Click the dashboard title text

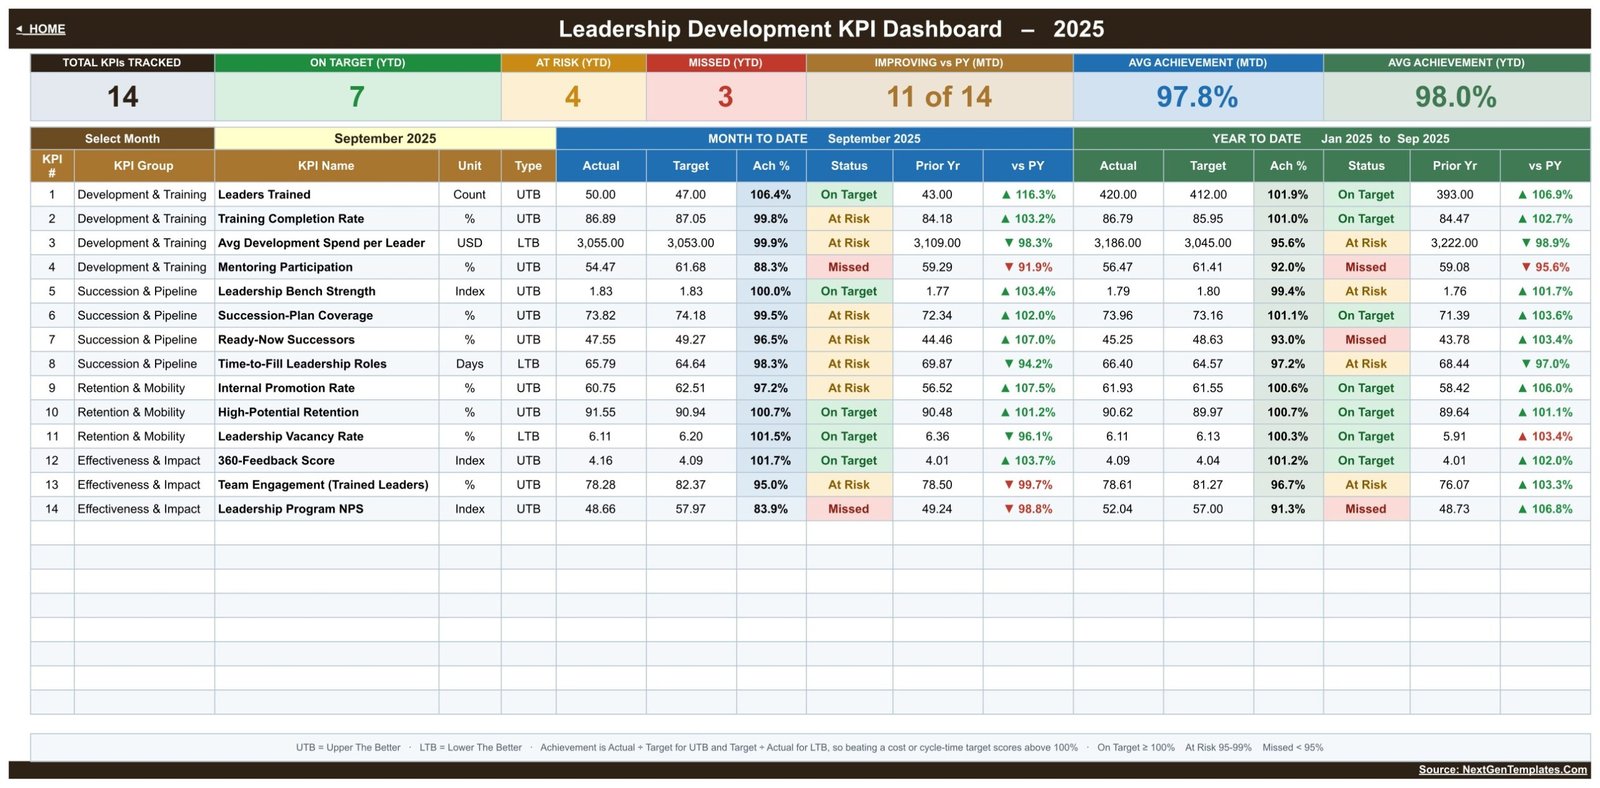(x=831, y=29)
